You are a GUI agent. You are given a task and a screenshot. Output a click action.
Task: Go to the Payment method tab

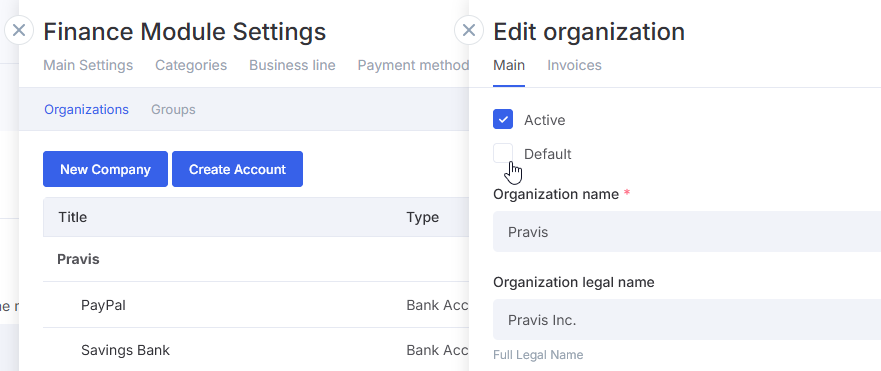click(x=413, y=65)
